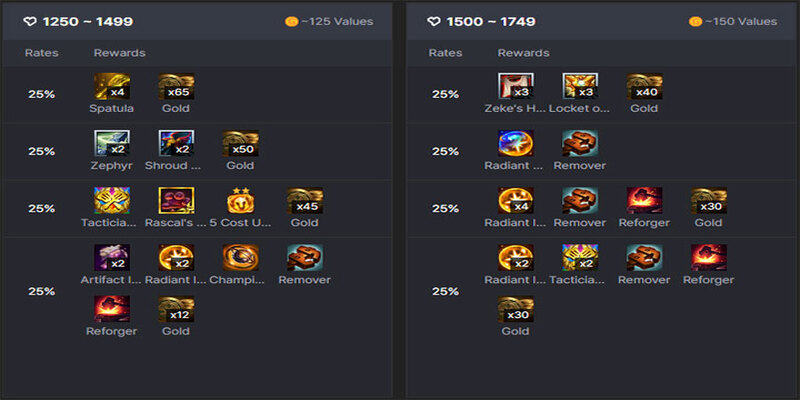Select the Locket x3 item icon
Viewport: 800px width, 400px height.
pyautogui.click(x=580, y=86)
